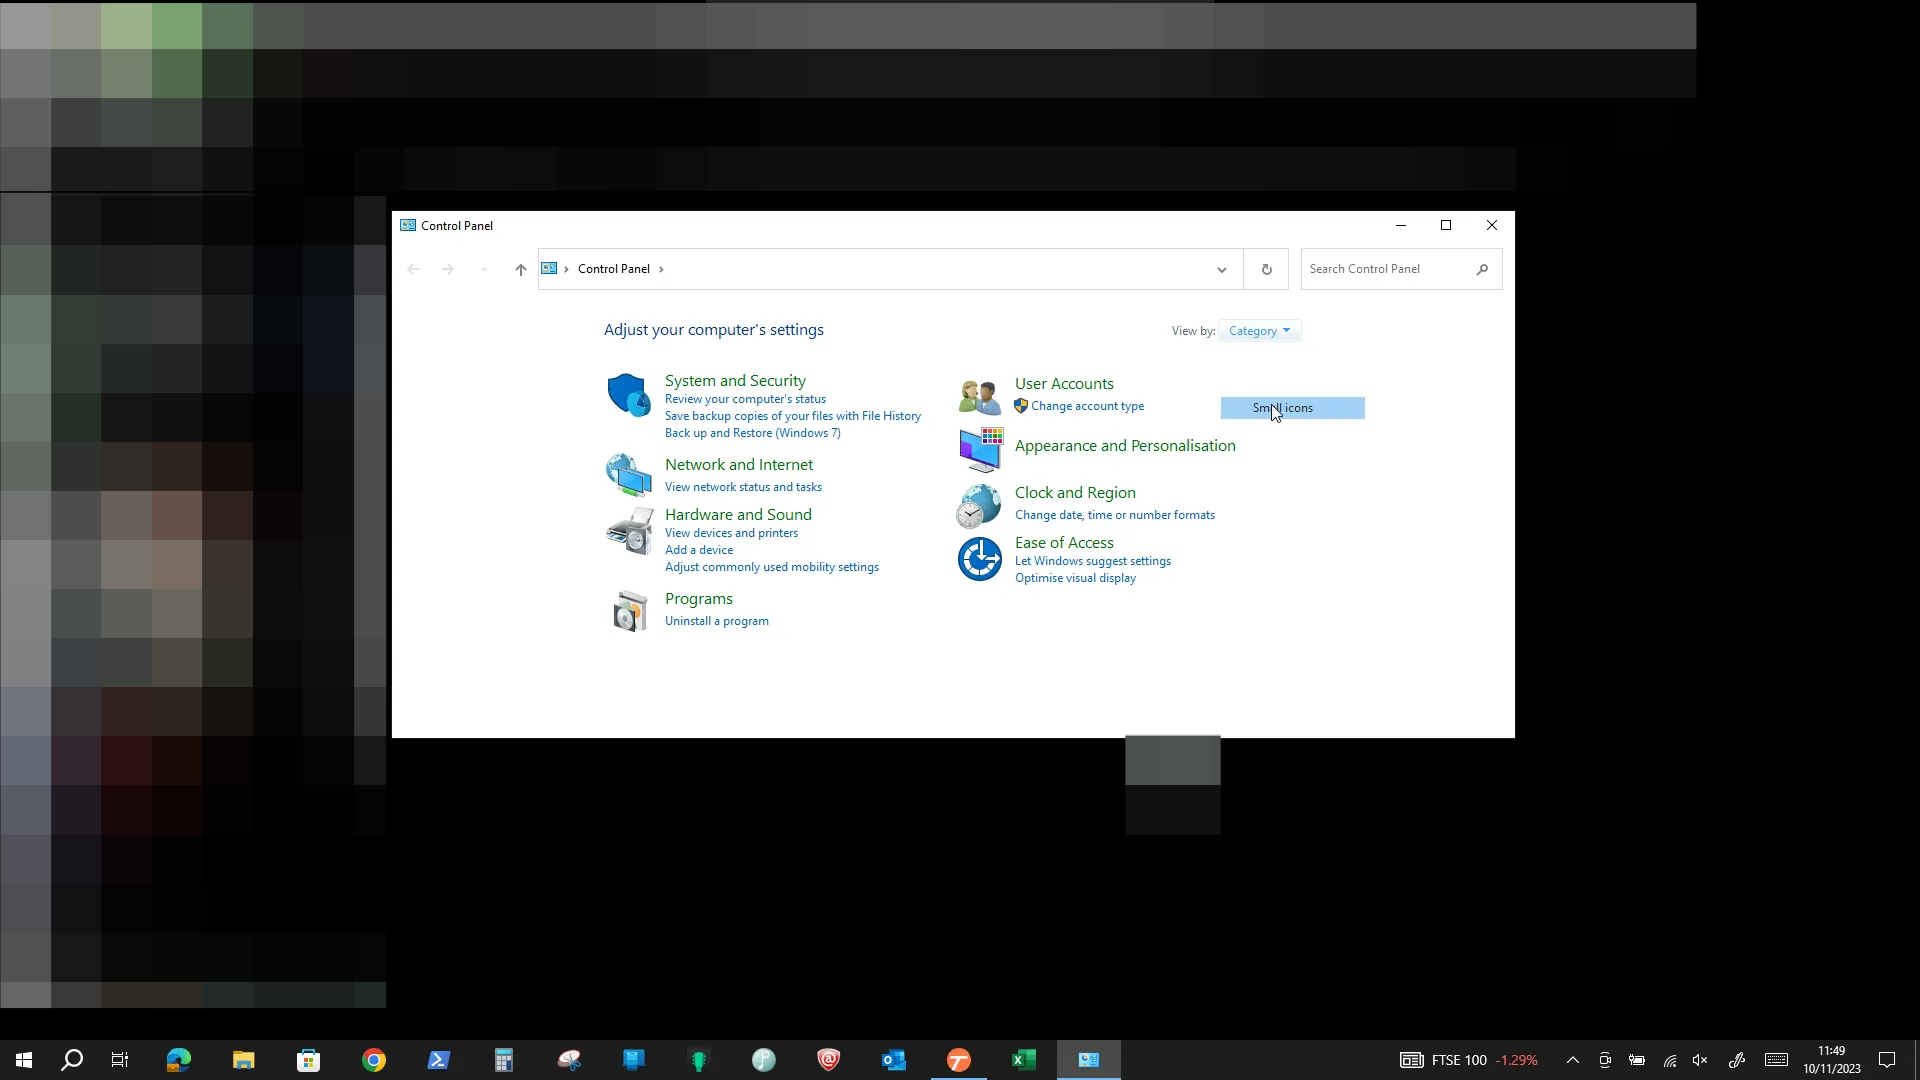Open the recent locations dropdown arrow

tap(484, 269)
